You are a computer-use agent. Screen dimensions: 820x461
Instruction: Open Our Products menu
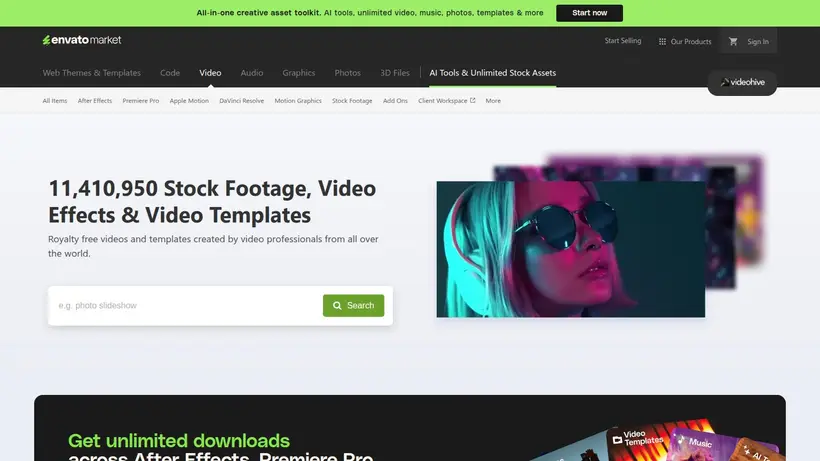pos(685,41)
